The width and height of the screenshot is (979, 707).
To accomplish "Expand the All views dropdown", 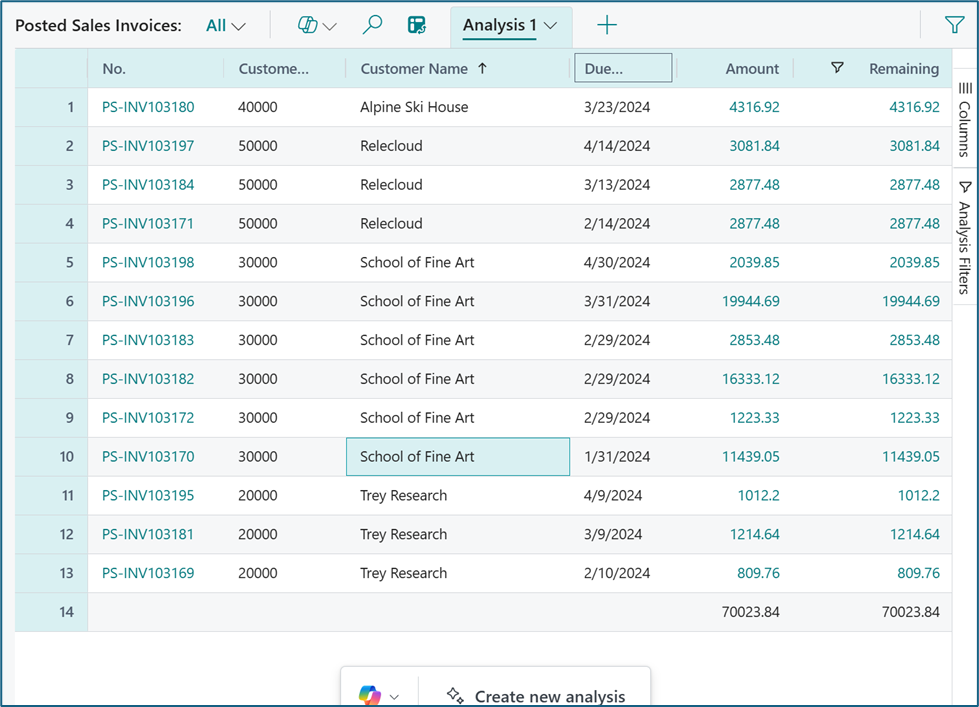I will (225, 26).
